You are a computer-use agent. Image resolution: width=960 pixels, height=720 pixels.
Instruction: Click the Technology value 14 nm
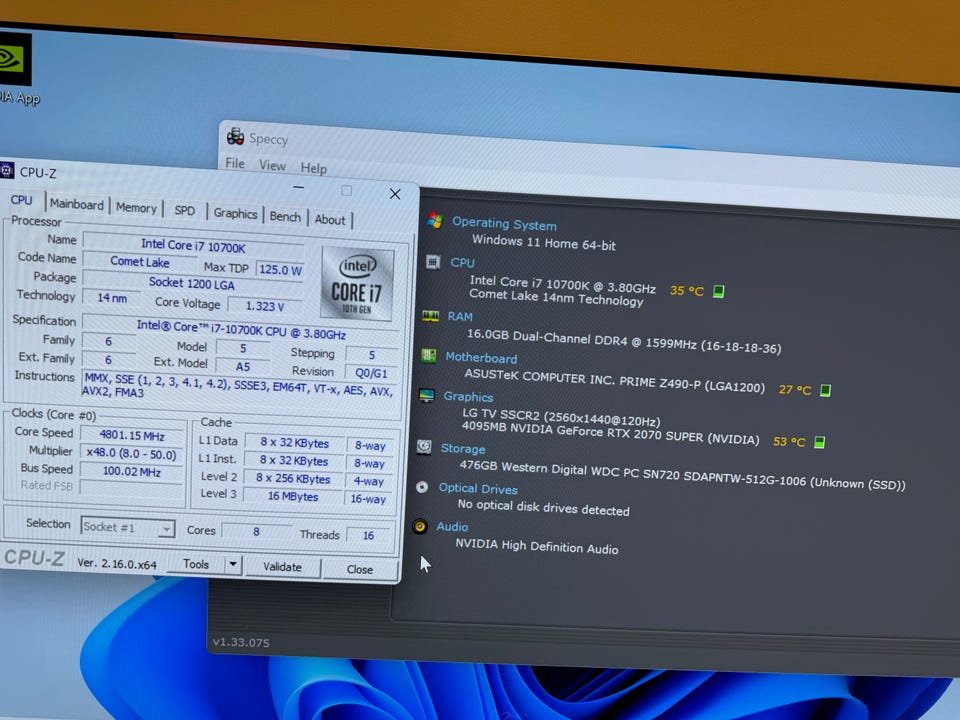[x=112, y=298]
